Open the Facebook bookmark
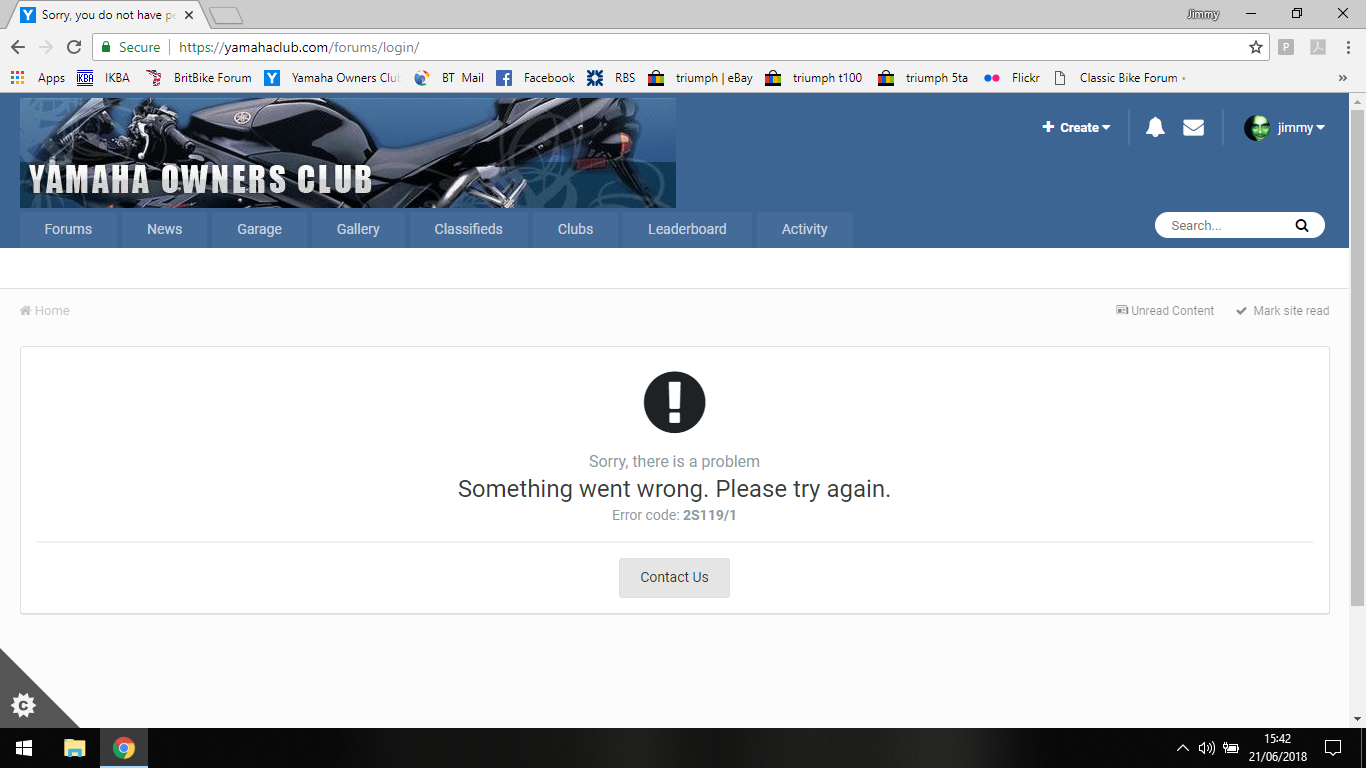The width and height of the screenshot is (1366, 768). coord(536,78)
